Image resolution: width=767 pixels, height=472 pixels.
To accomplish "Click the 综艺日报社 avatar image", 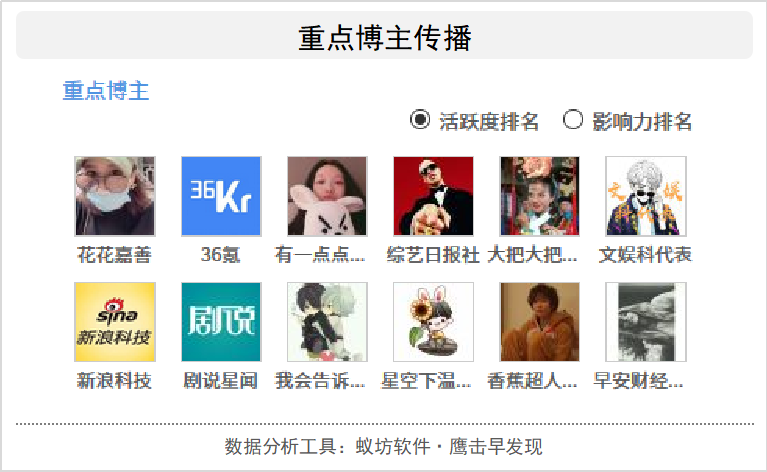I will (433, 196).
